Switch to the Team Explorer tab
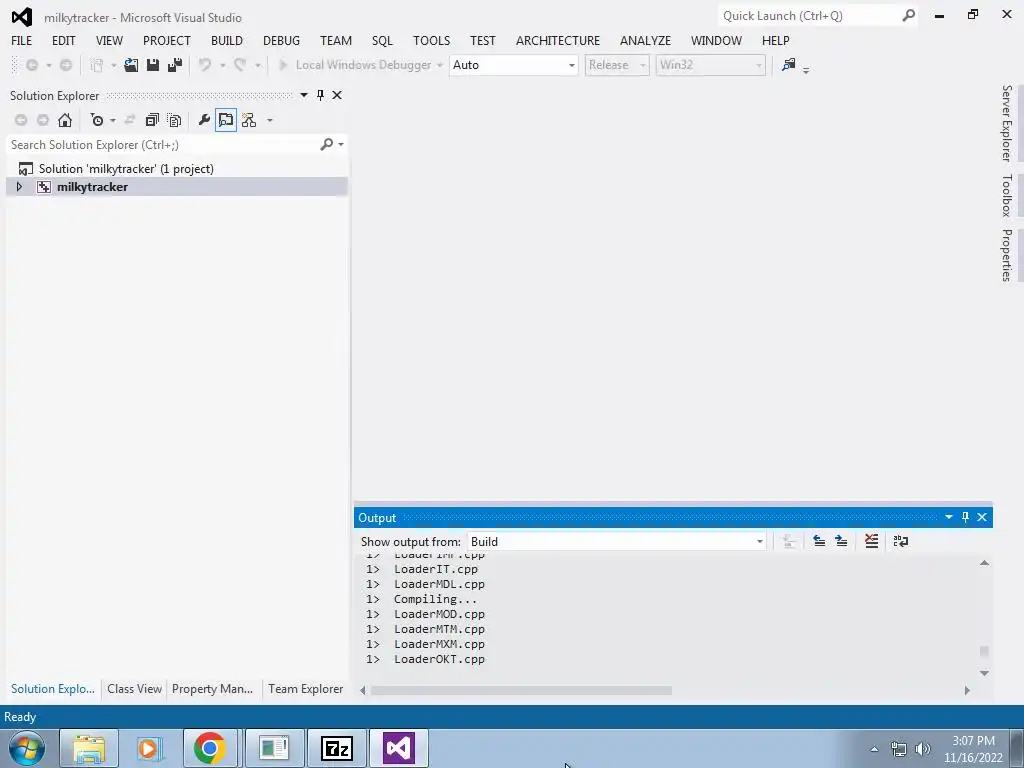The width and height of the screenshot is (1024, 768). [x=306, y=689]
